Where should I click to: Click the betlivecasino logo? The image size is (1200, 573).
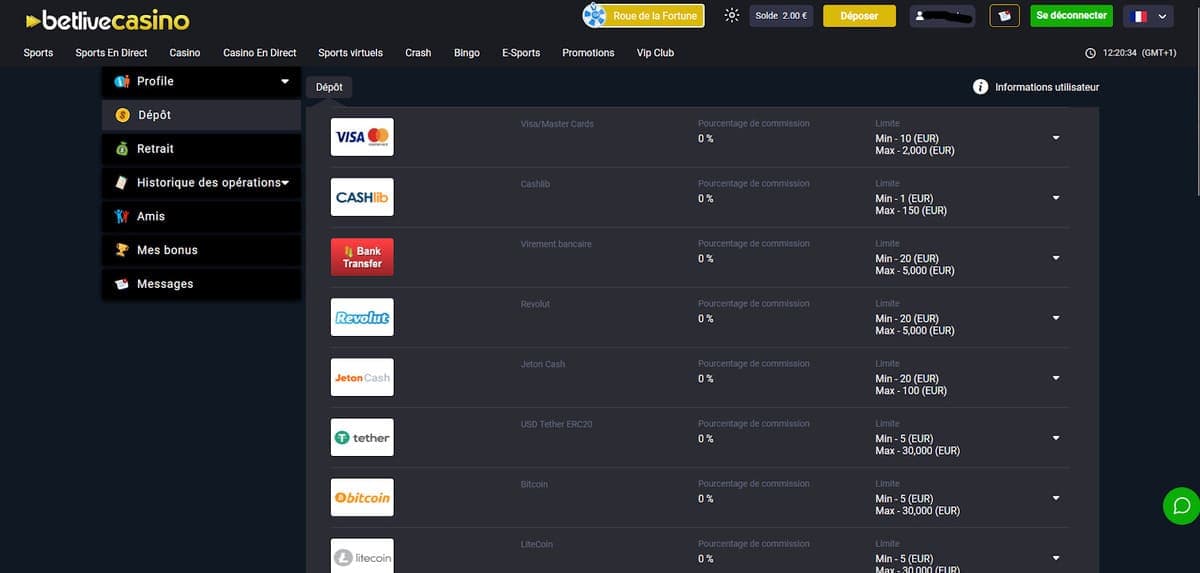(108, 20)
